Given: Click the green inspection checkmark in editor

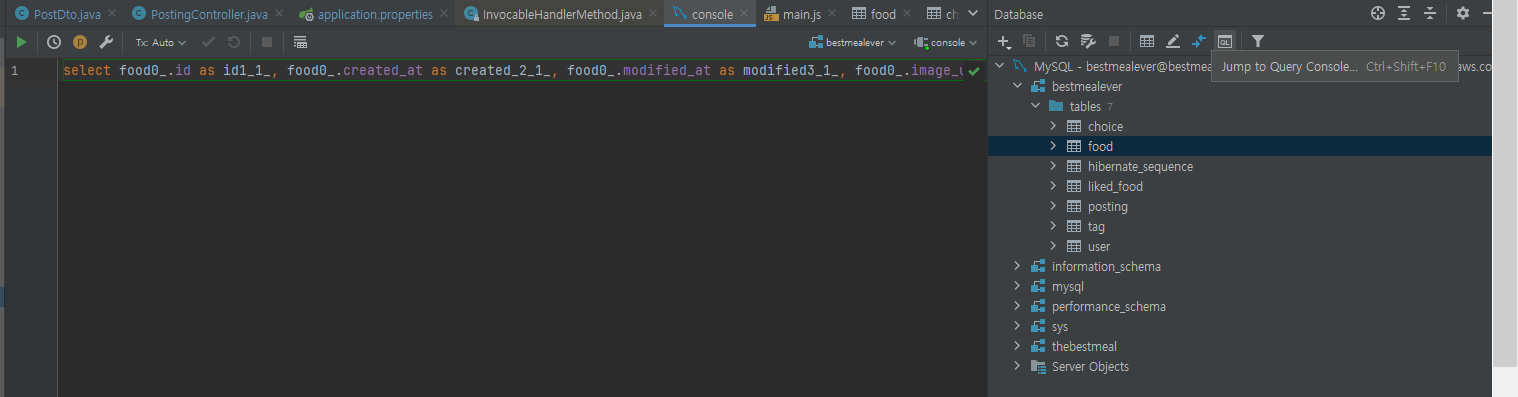Looking at the screenshot, I should point(973,71).
